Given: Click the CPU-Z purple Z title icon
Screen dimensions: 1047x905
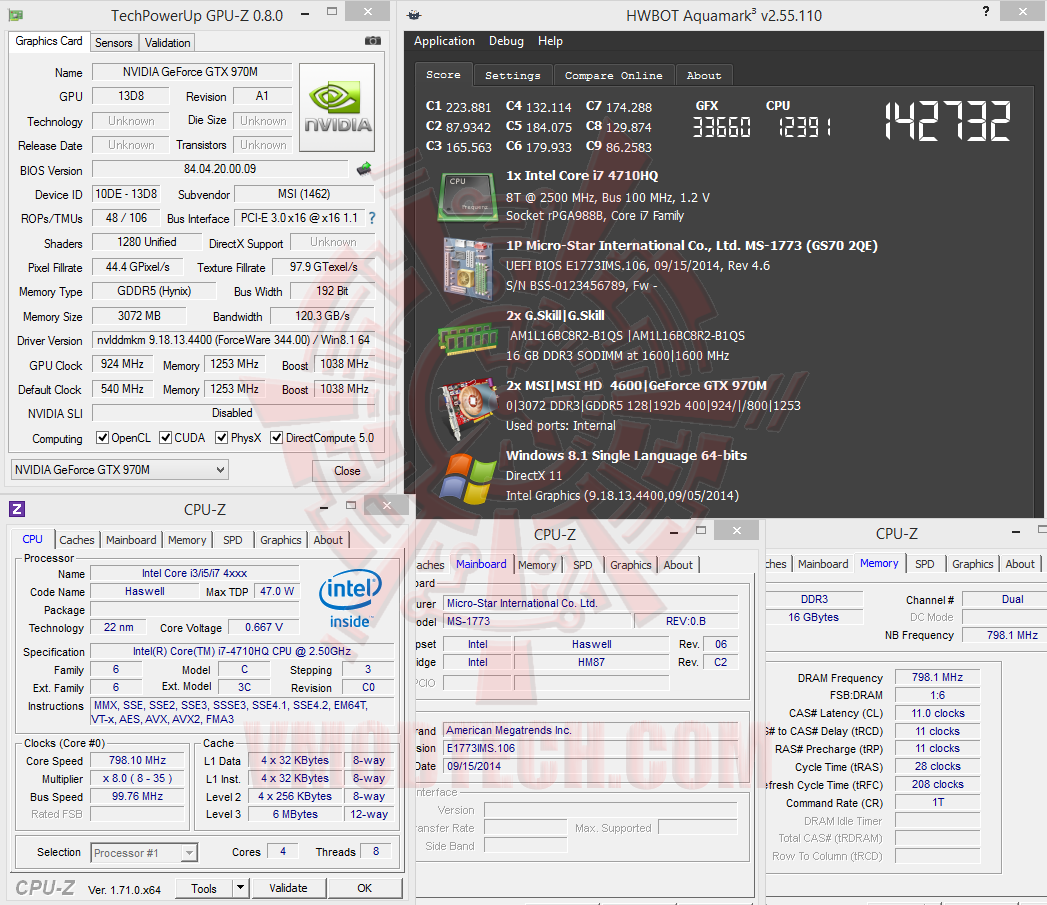Looking at the screenshot, I should (17, 509).
